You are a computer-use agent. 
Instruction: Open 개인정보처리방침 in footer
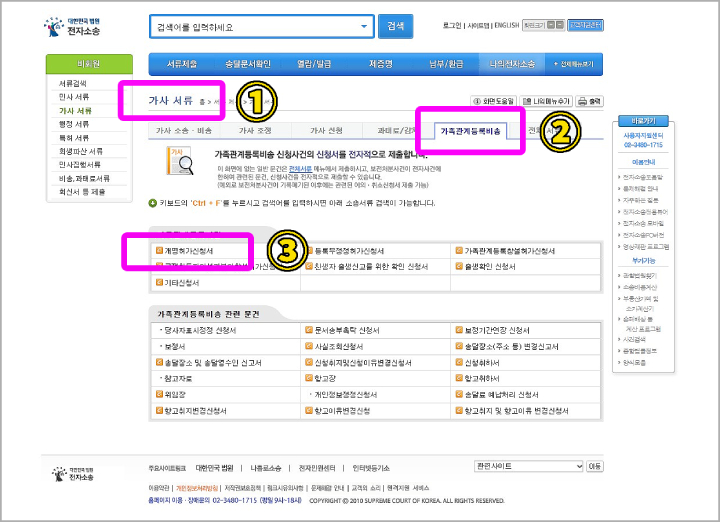tap(197, 488)
